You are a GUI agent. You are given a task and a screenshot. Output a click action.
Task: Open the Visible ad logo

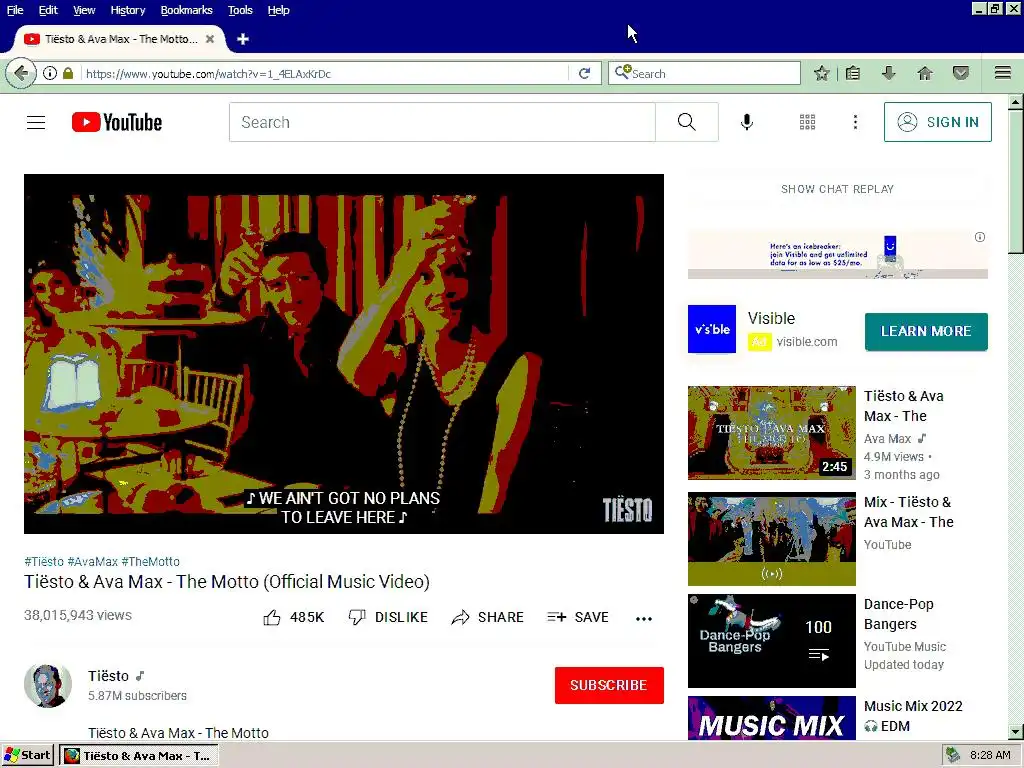tap(712, 329)
